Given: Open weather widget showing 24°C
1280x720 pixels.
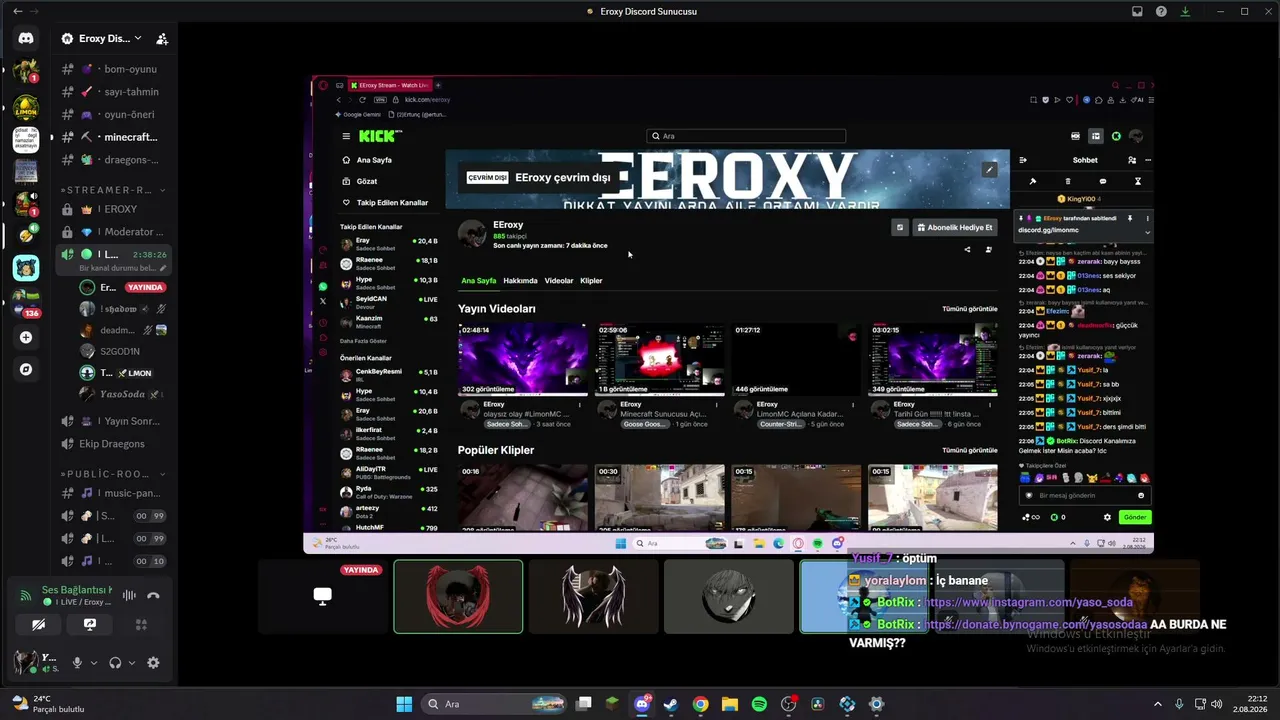Looking at the screenshot, I should pos(47,704).
